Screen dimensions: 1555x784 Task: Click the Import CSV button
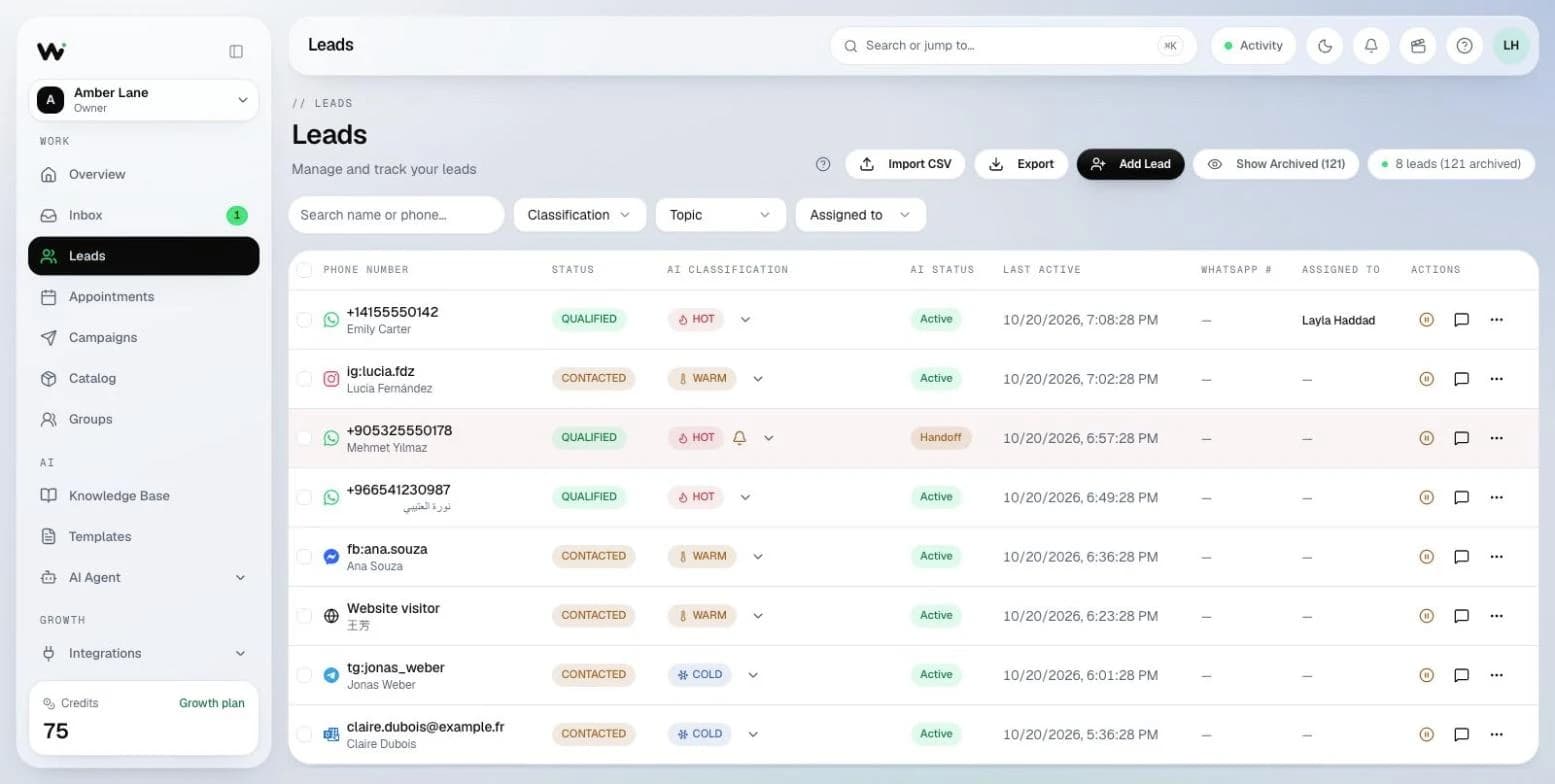point(905,164)
